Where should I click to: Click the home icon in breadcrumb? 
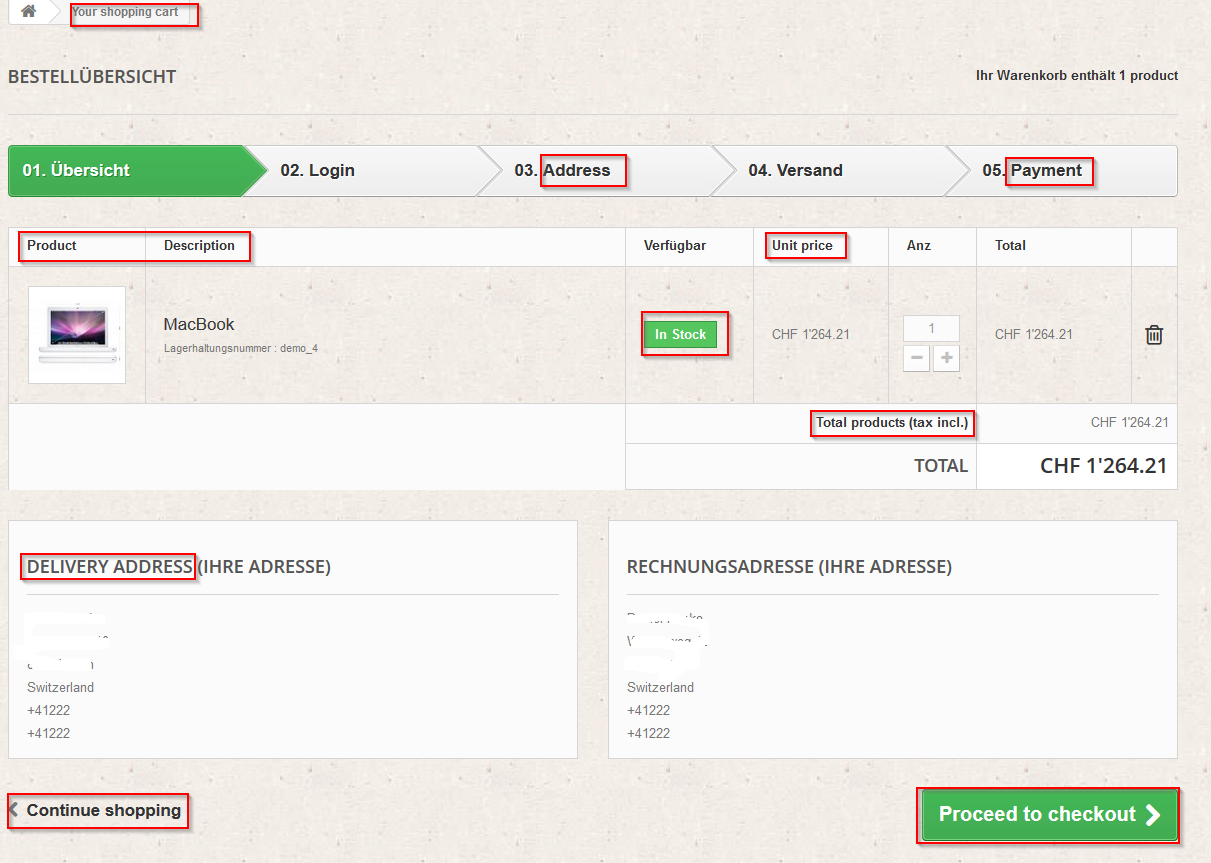(x=29, y=11)
